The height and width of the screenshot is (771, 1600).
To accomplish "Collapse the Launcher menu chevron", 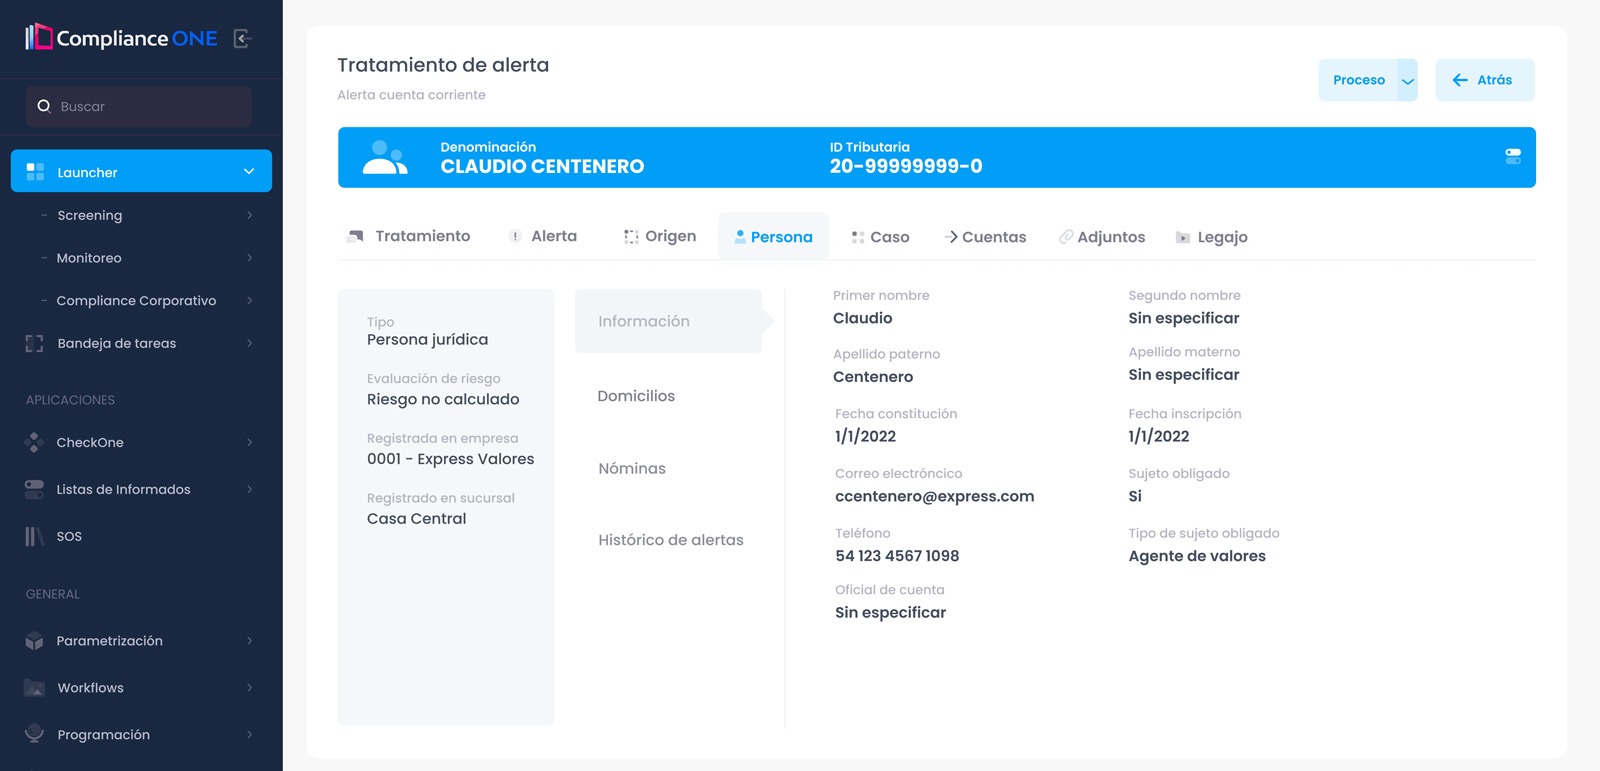I will pos(249,172).
